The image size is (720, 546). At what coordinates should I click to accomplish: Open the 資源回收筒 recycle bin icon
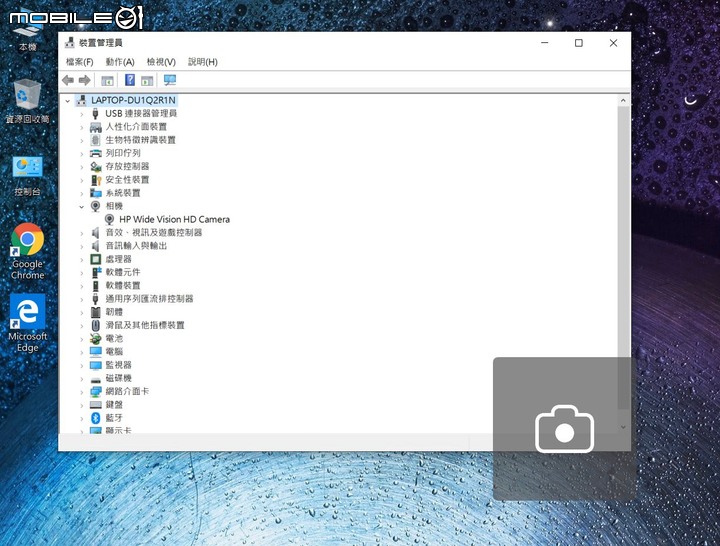(x=28, y=101)
